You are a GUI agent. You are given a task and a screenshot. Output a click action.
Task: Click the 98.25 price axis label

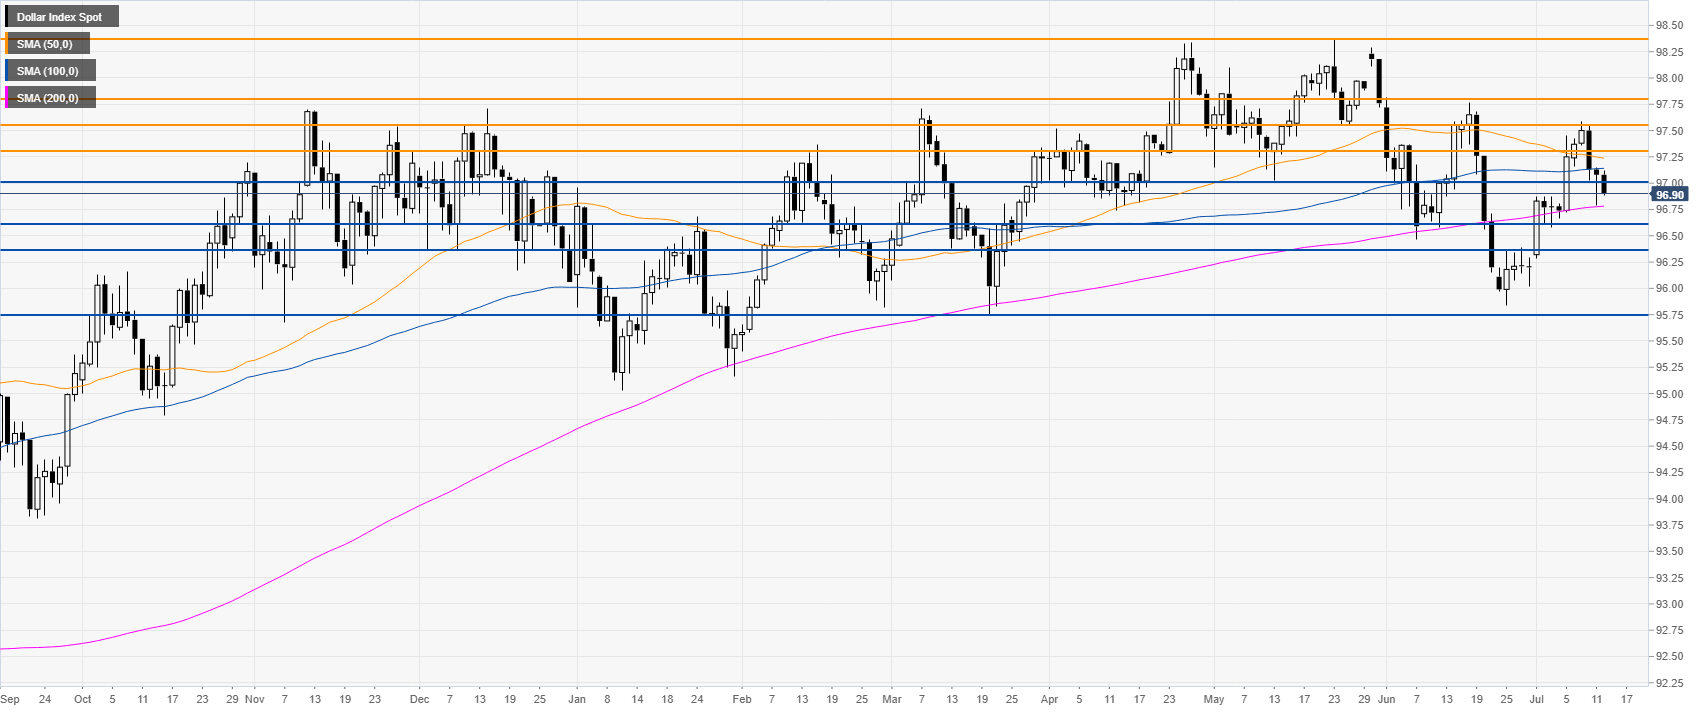point(1669,52)
